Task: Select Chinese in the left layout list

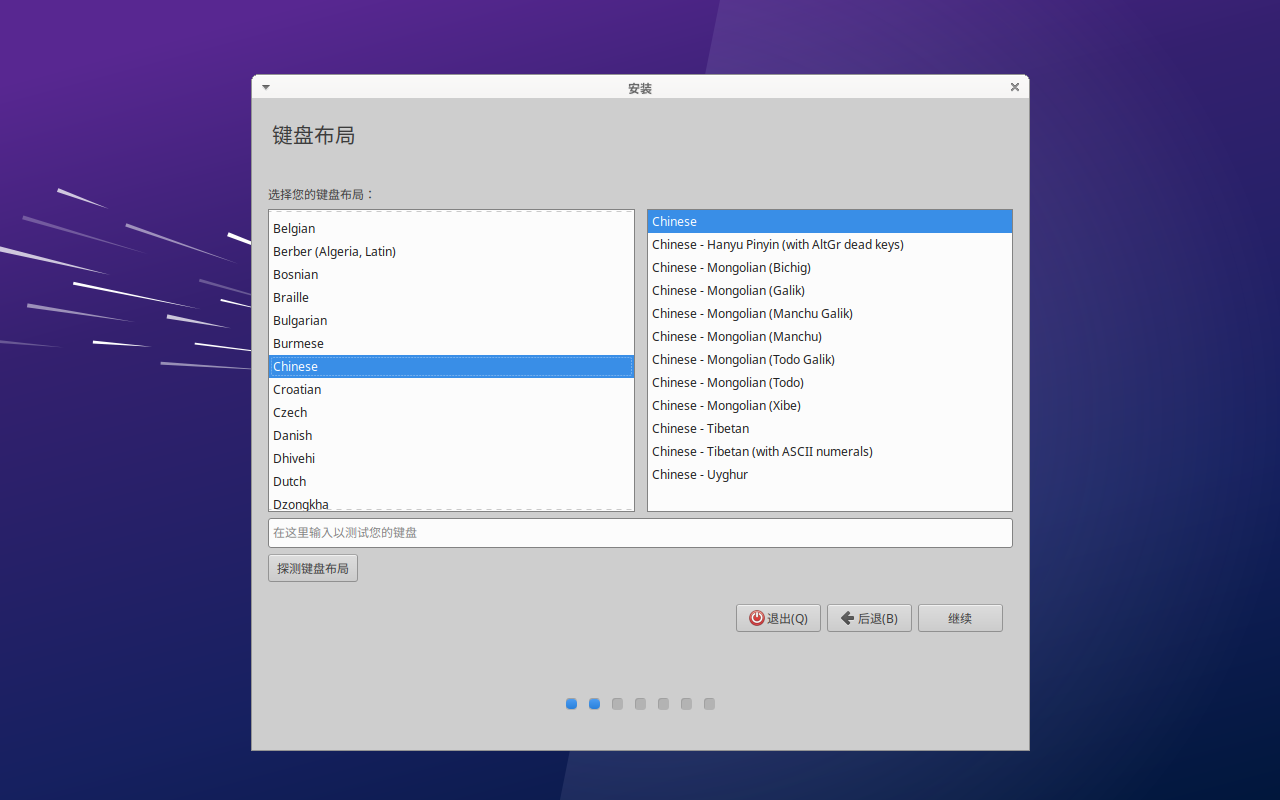Action: point(451,366)
